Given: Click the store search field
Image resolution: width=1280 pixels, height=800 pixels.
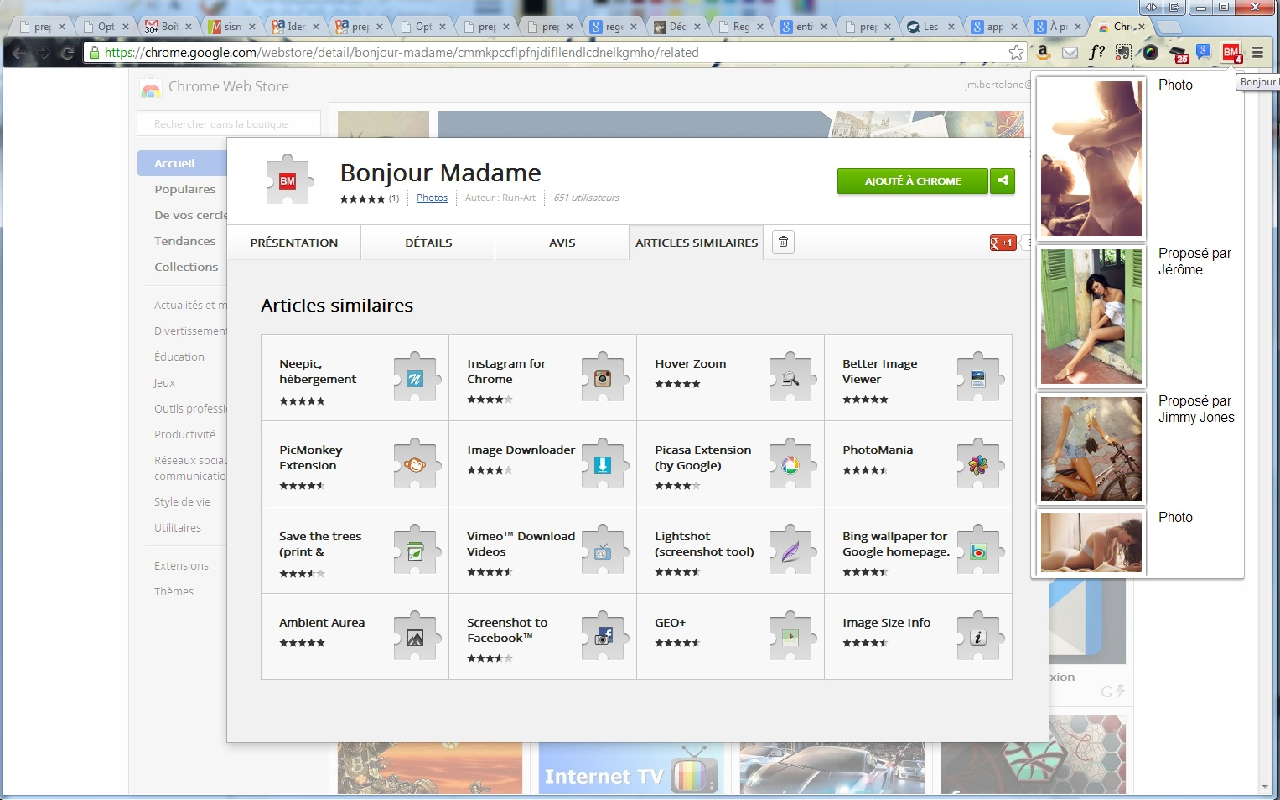Looking at the screenshot, I should [229, 124].
